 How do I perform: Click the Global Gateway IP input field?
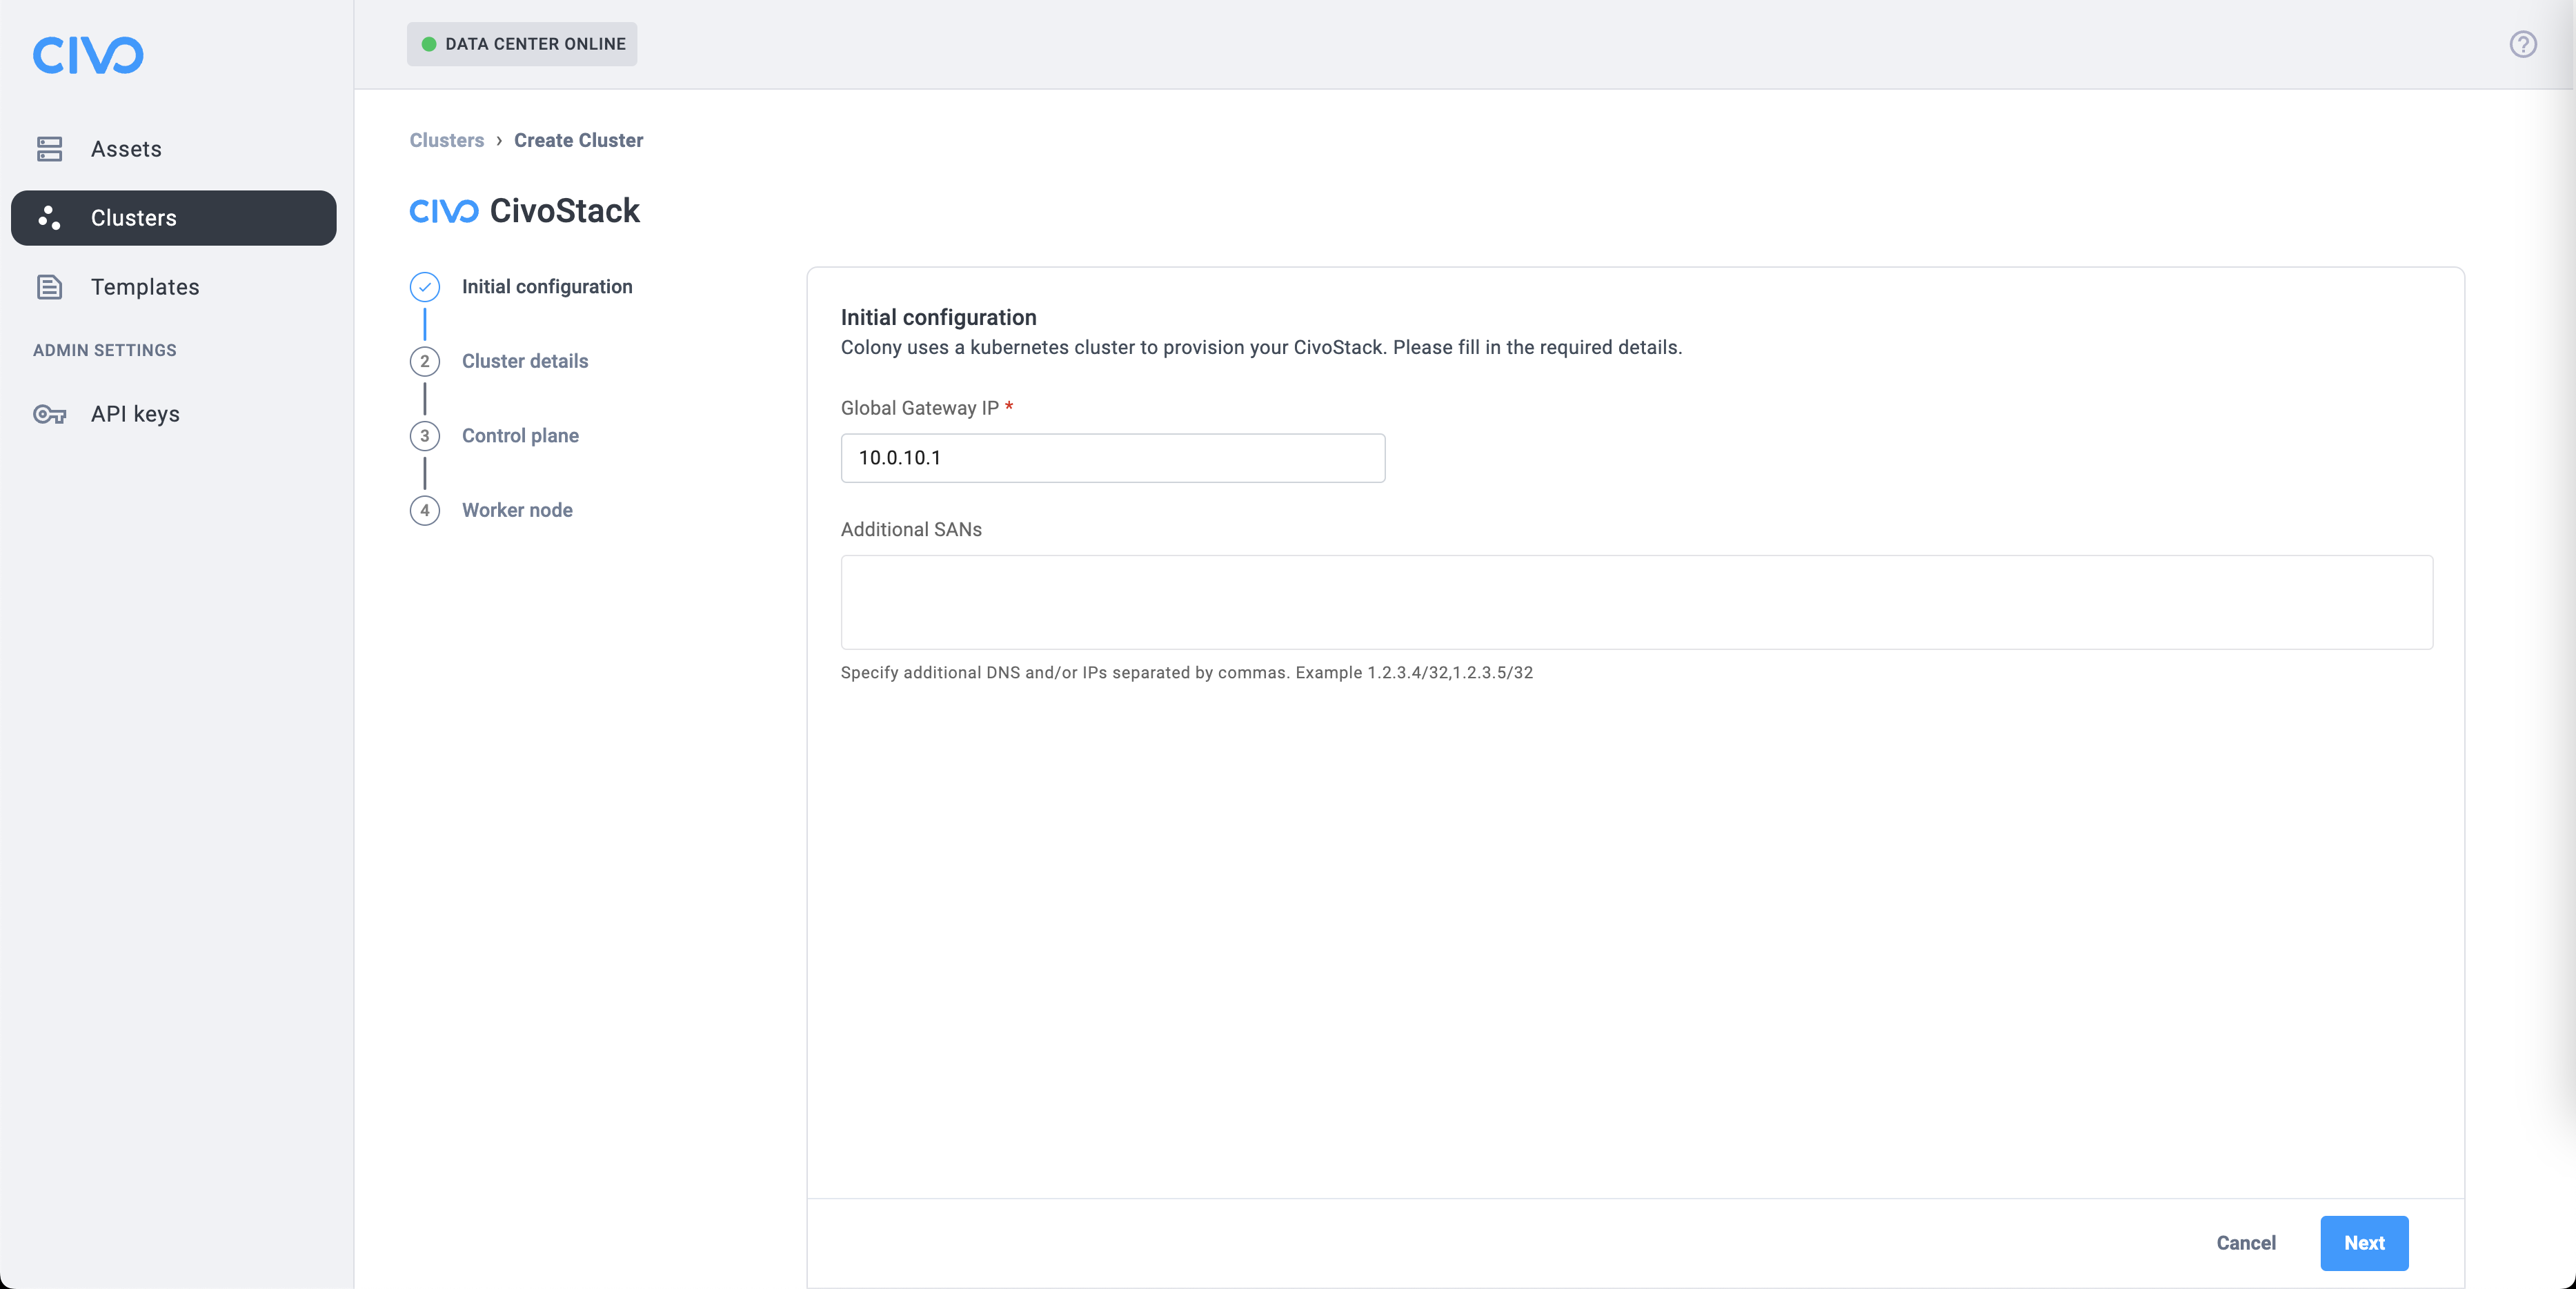(x=1112, y=457)
